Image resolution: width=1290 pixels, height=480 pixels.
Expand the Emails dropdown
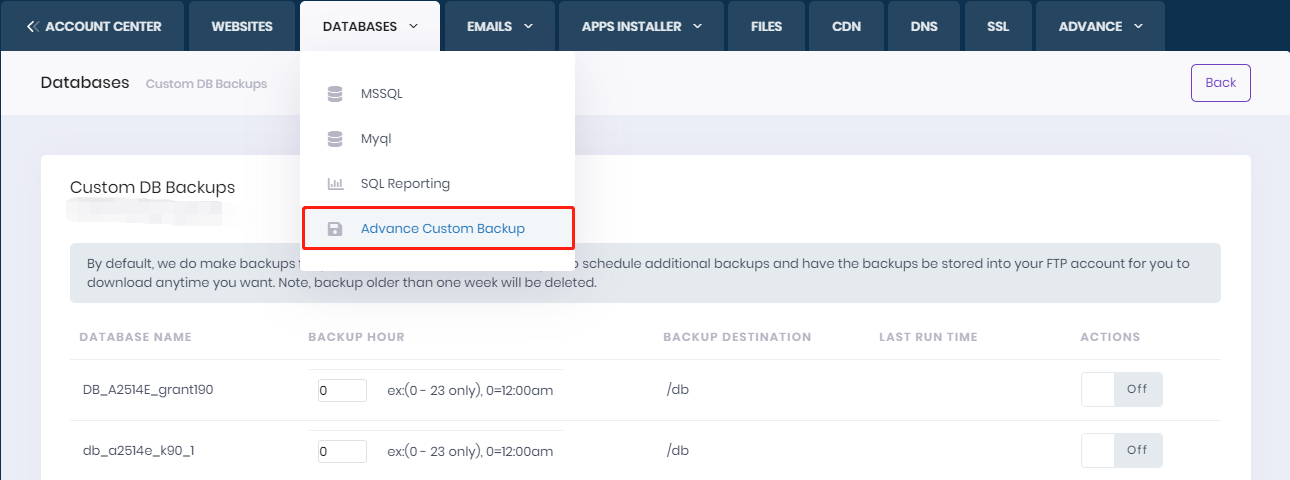point(500,27)
